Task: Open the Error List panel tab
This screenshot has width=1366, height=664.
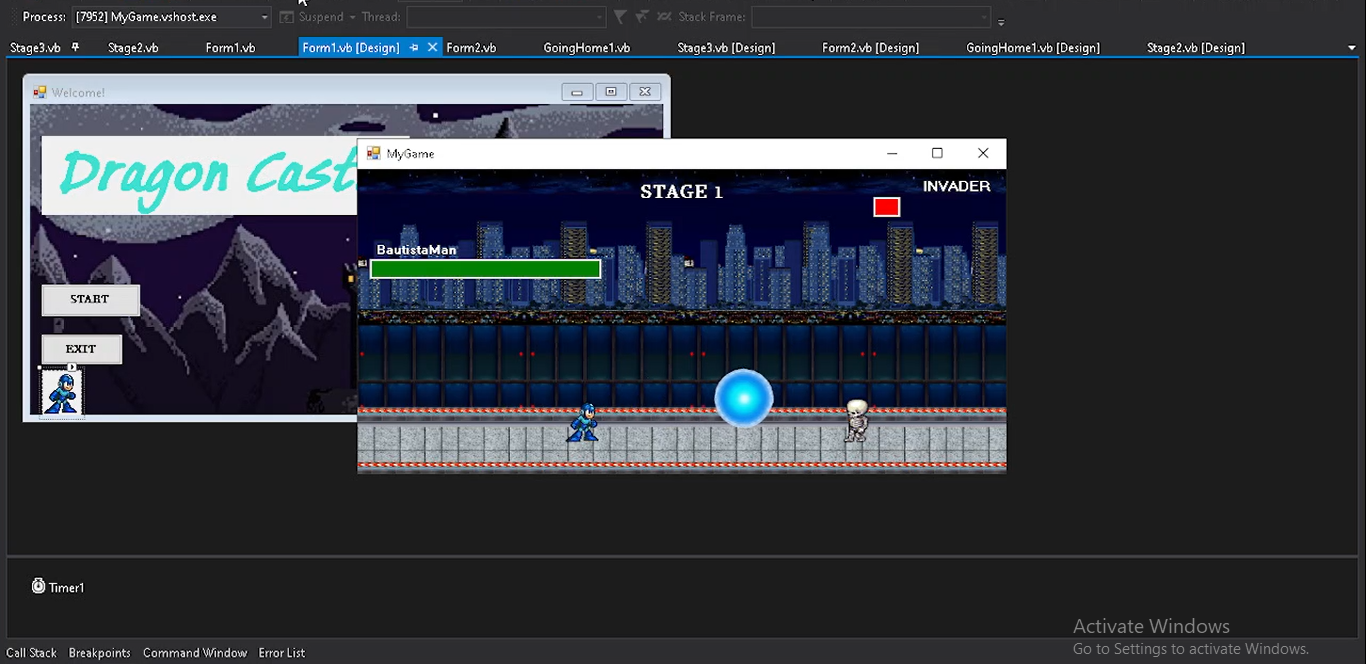Action: tap(282, 653)
